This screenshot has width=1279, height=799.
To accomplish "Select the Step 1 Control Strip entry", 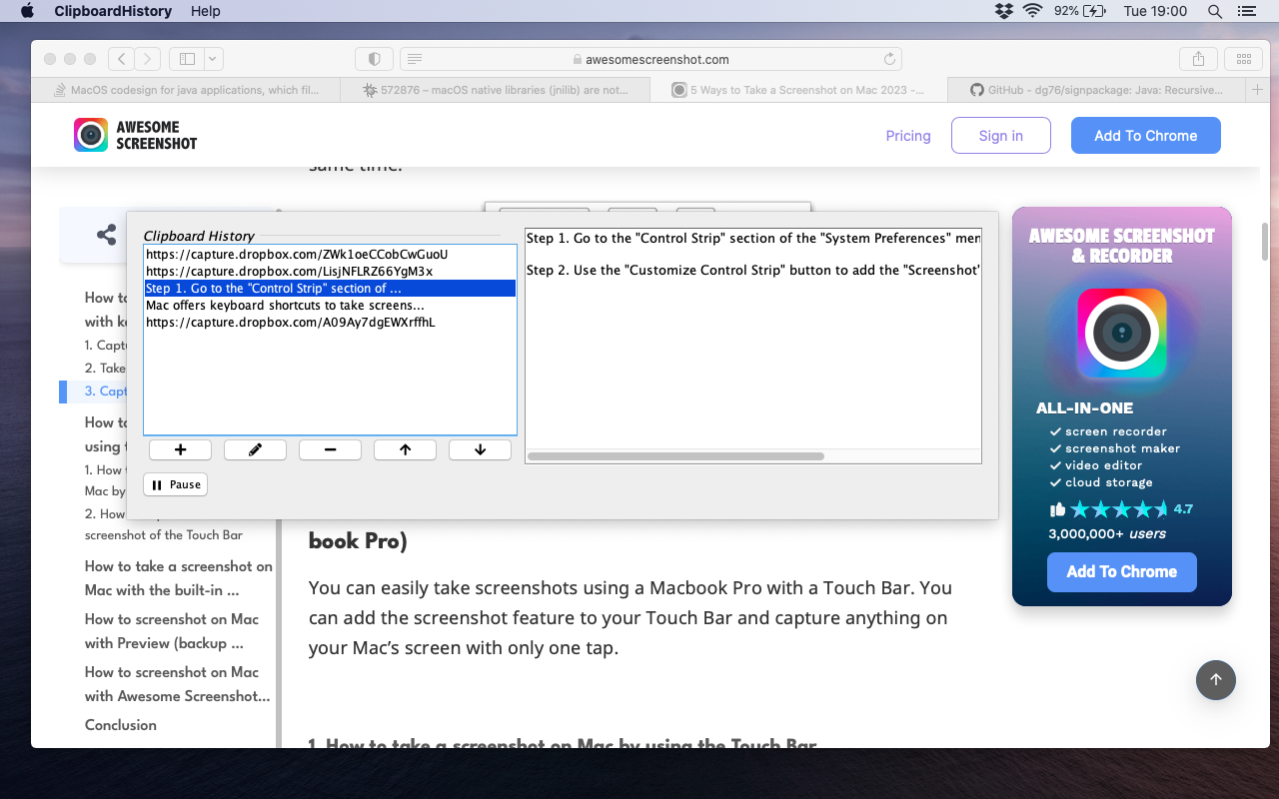I will tap(330, 288).
